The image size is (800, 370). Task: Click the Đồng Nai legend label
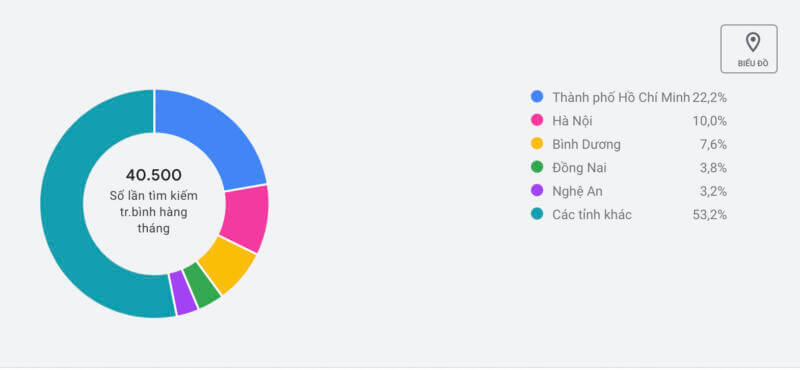pos(580,168)
